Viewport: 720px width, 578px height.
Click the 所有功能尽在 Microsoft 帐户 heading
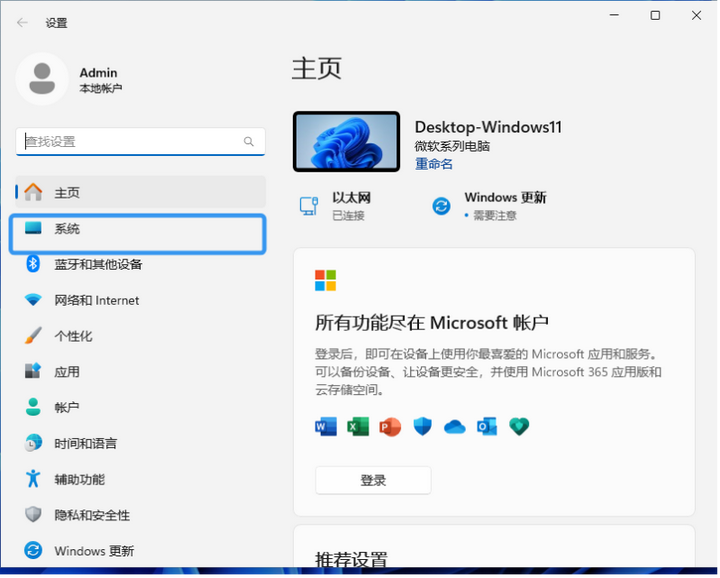(x=433, y=324)
